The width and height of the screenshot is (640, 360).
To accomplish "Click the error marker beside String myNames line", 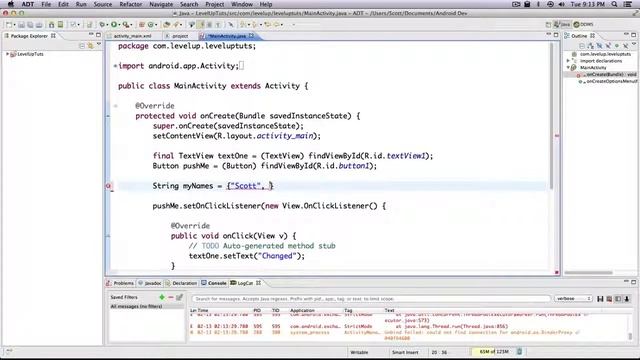I will (109, 186).
